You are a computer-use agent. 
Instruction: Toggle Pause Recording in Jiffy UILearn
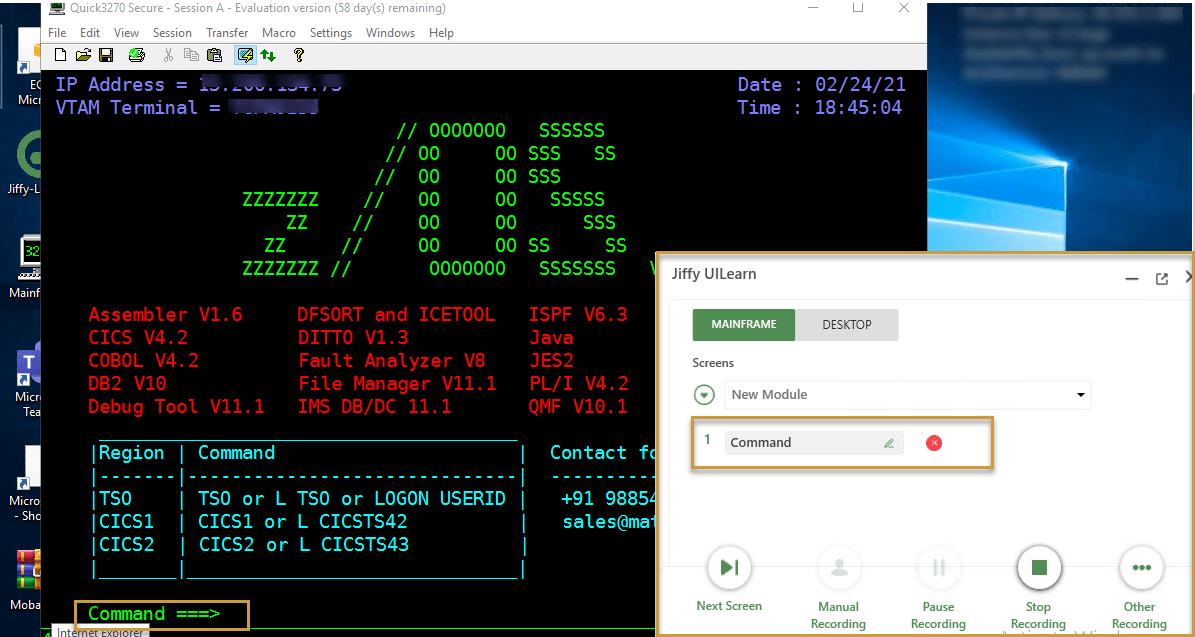coord(938,567)
